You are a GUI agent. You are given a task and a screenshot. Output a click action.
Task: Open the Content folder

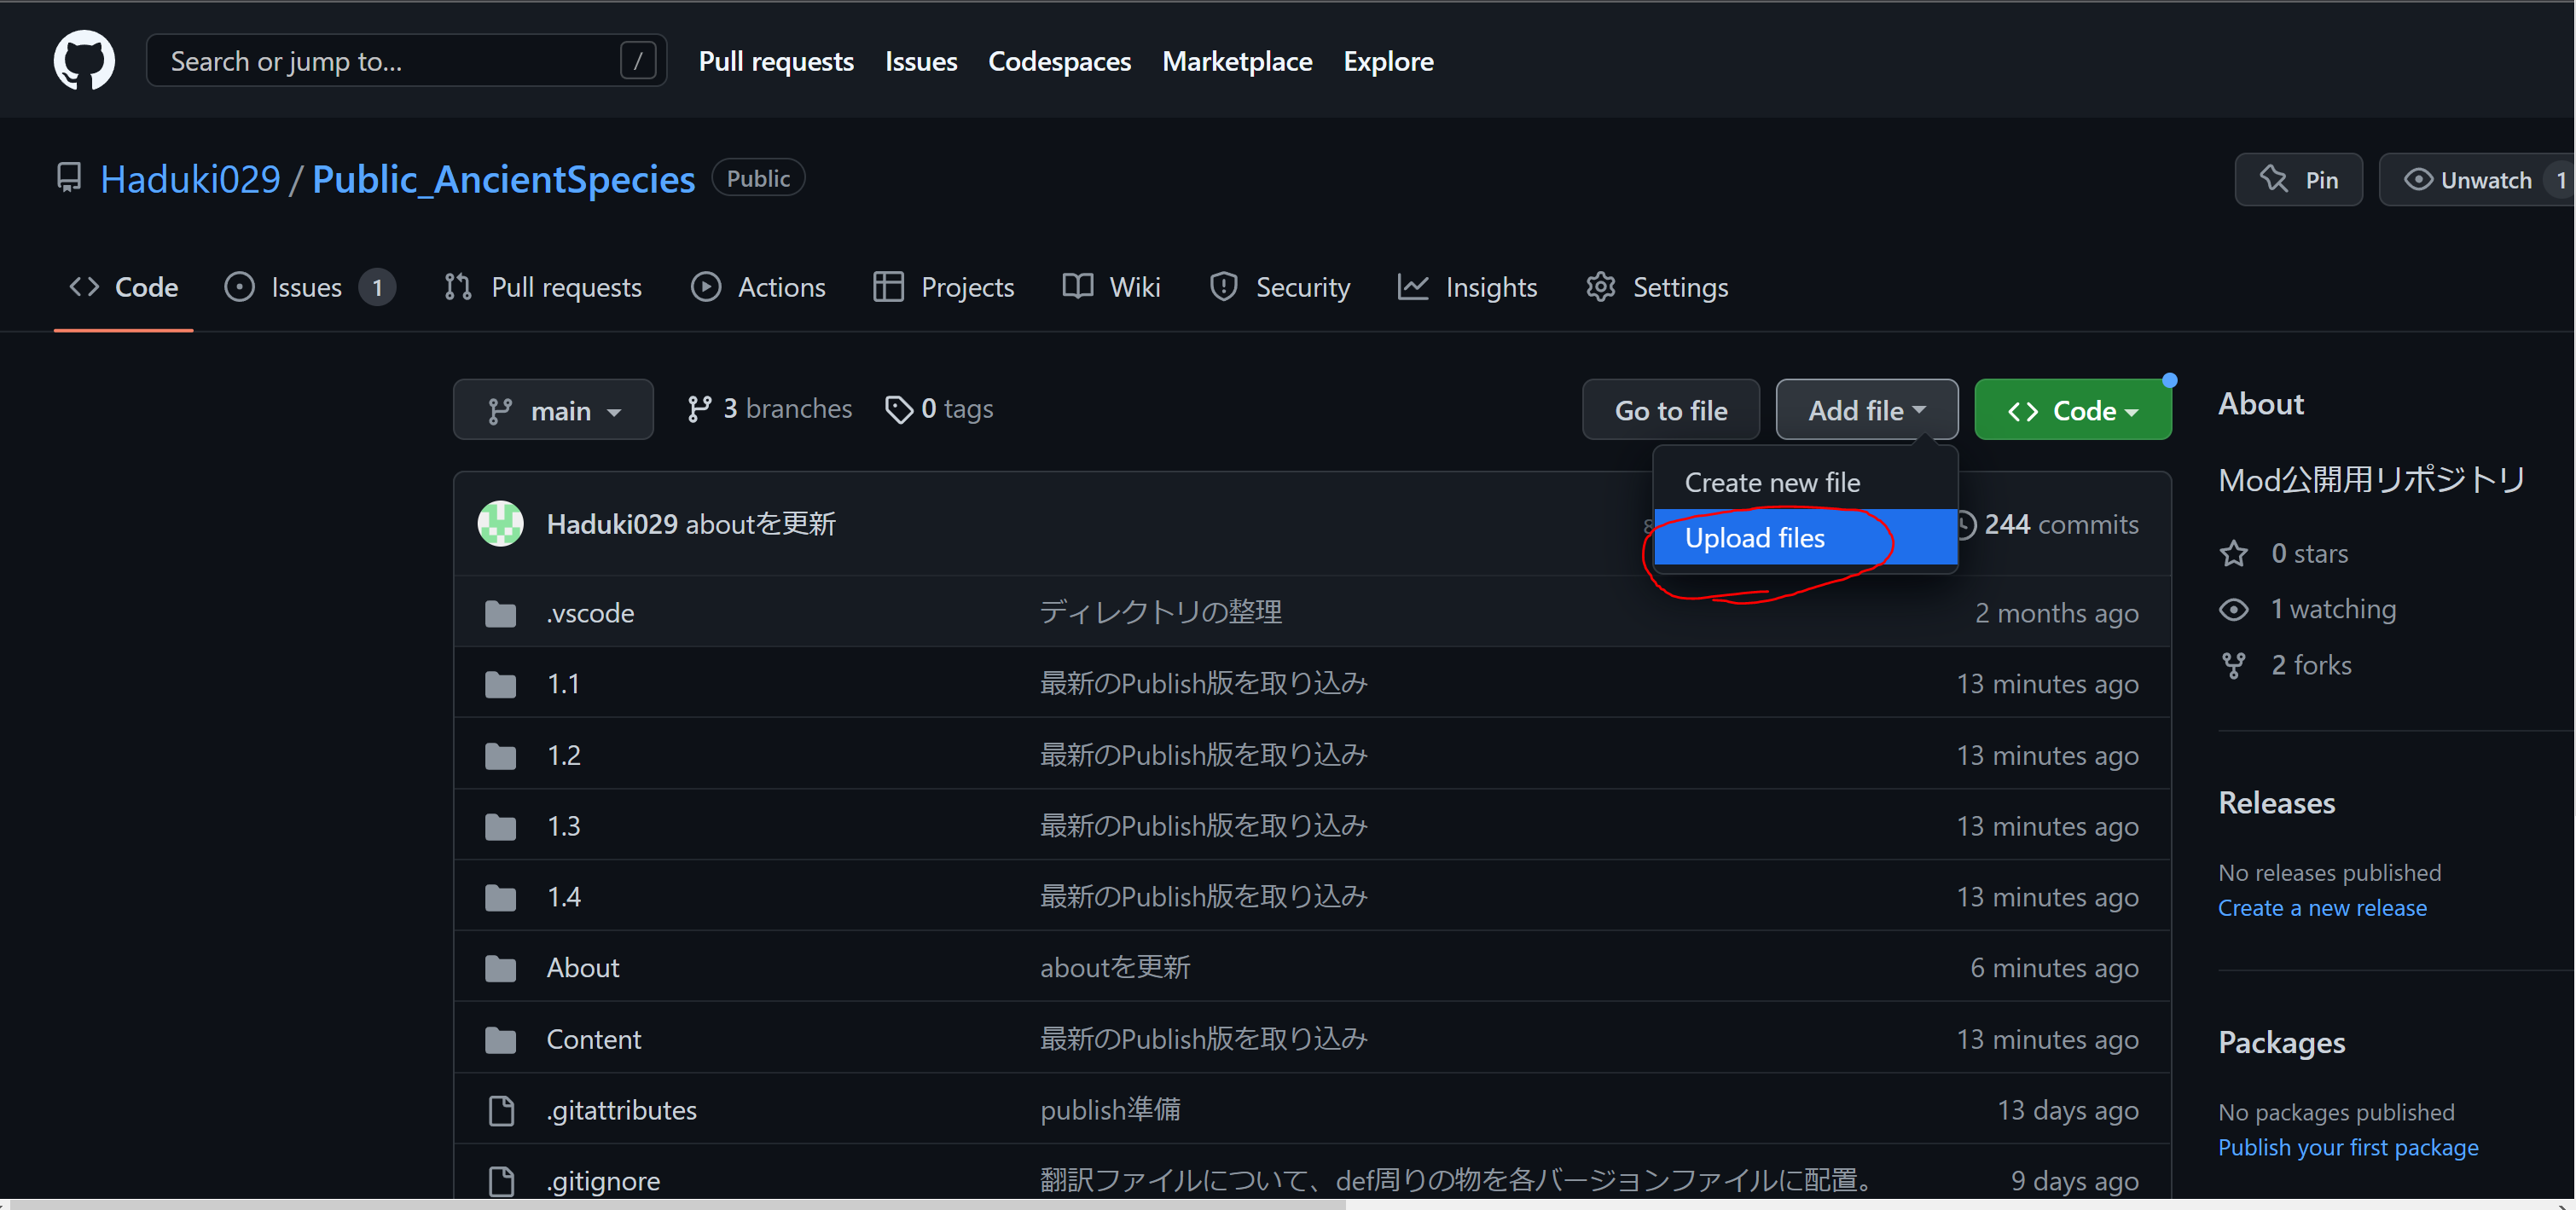coord(593,1039)
